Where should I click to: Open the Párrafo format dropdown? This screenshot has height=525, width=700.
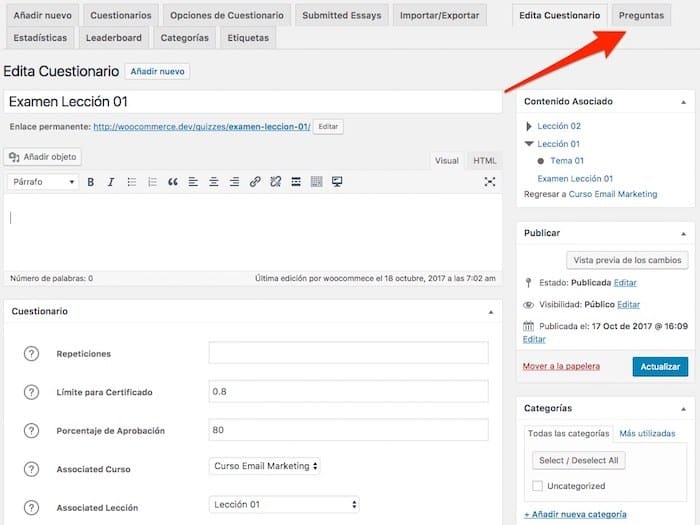click(43, 182)
